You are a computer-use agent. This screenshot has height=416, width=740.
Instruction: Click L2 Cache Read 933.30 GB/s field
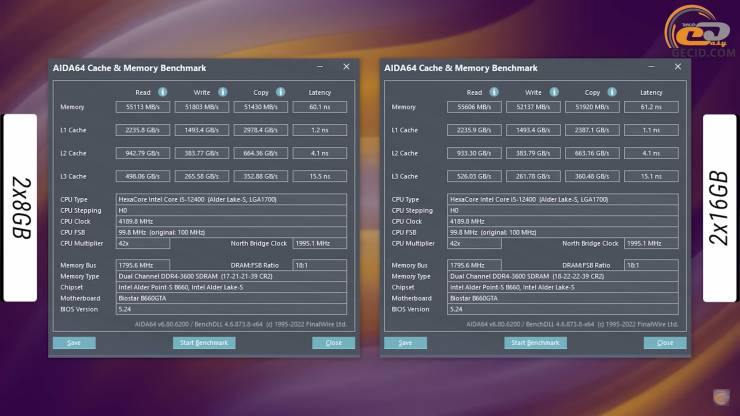coord(474,153)
